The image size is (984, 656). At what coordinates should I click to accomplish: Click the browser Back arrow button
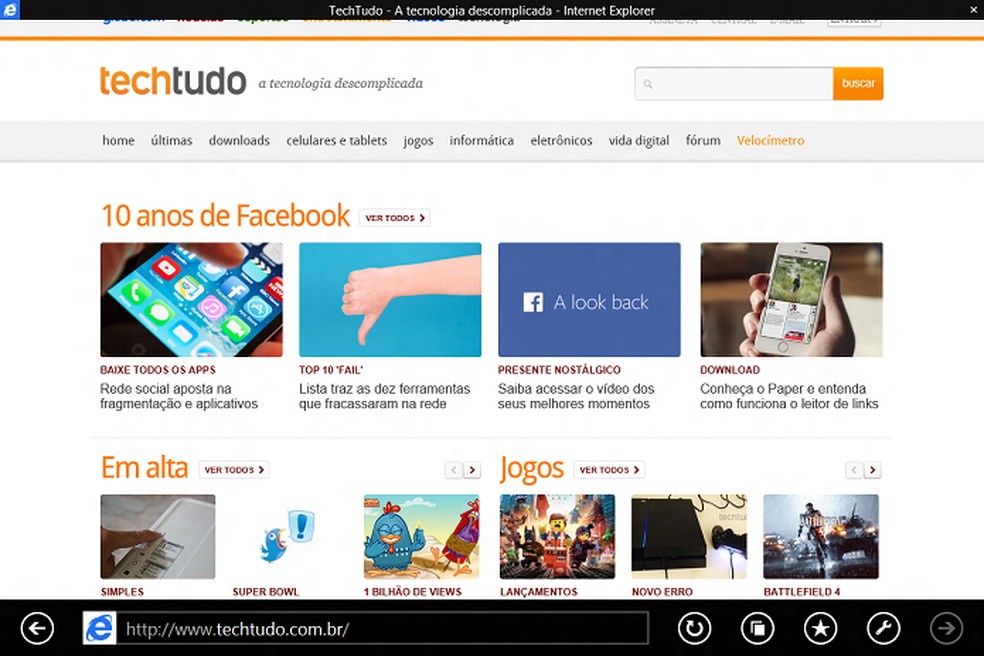tap(37, 628)
